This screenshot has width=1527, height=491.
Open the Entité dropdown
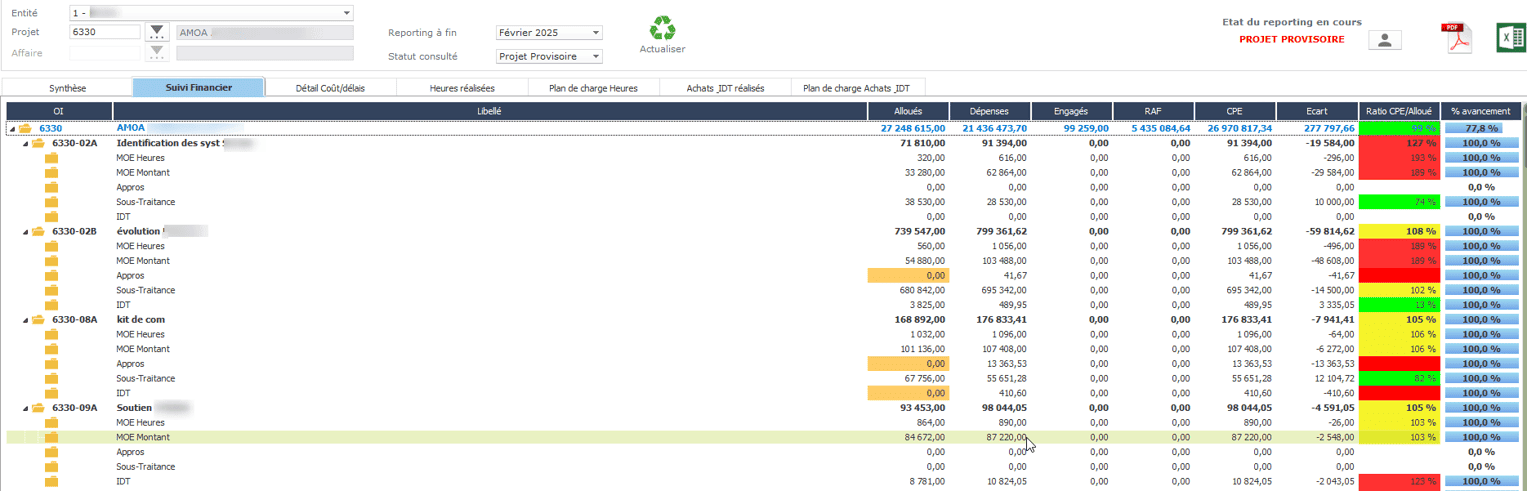pos(347,13)
